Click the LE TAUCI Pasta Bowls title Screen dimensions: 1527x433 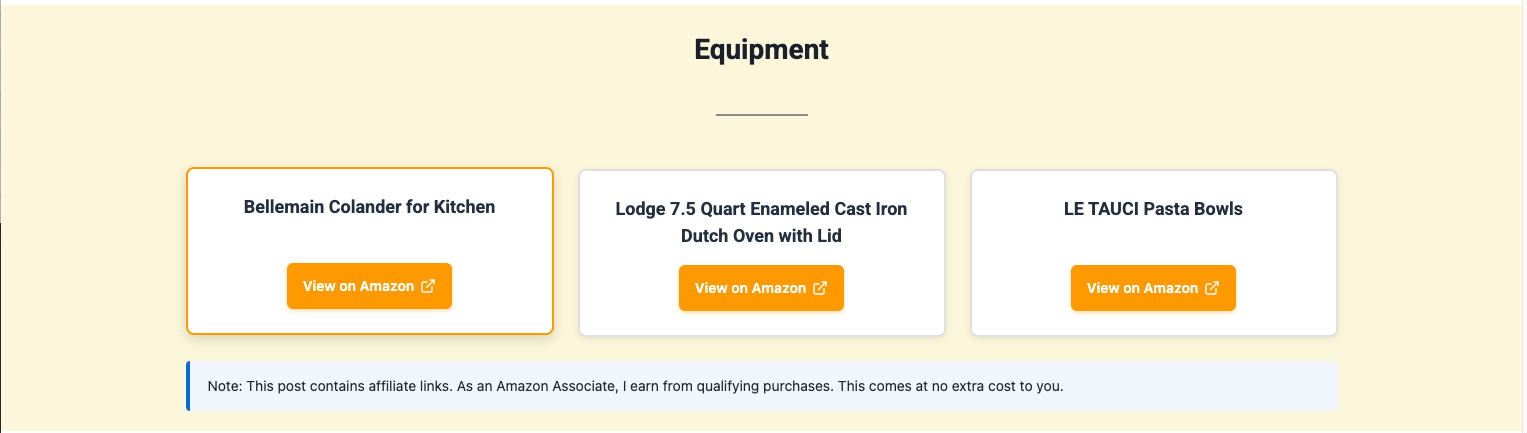tap(1153, 209)
